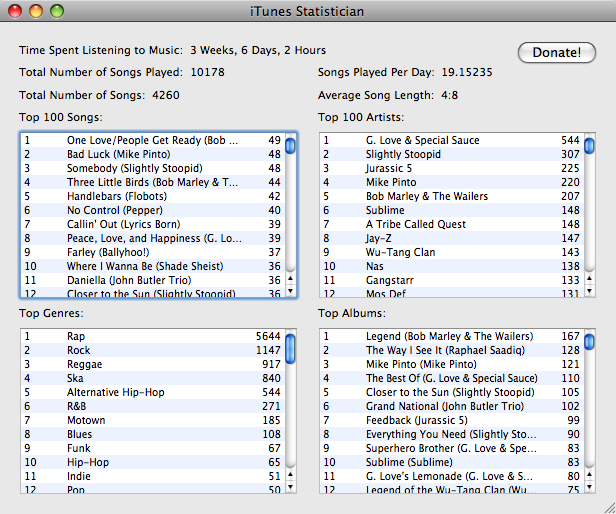Select the R&B genre row

[153, 406]
